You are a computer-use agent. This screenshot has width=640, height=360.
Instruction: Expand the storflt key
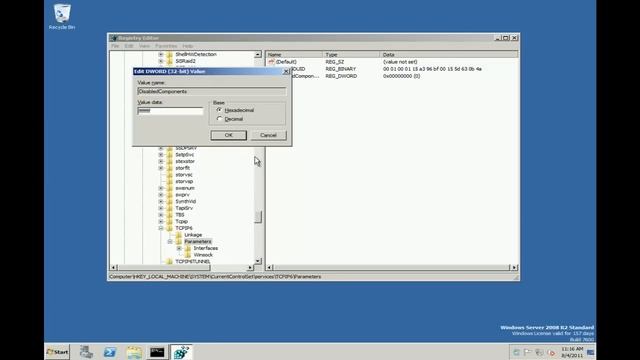(x=161, y=168)
